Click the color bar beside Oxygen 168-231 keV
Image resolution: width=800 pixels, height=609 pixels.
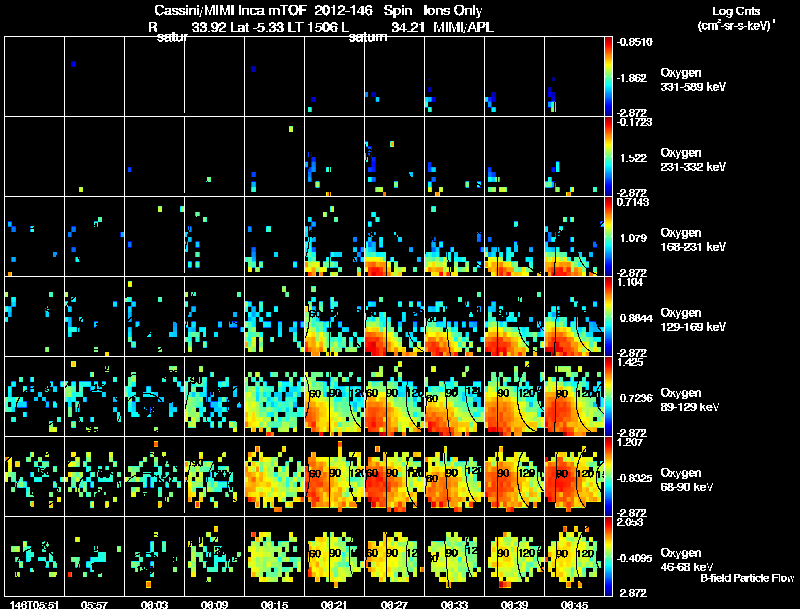pyautogui.click(x=608, y=236)
